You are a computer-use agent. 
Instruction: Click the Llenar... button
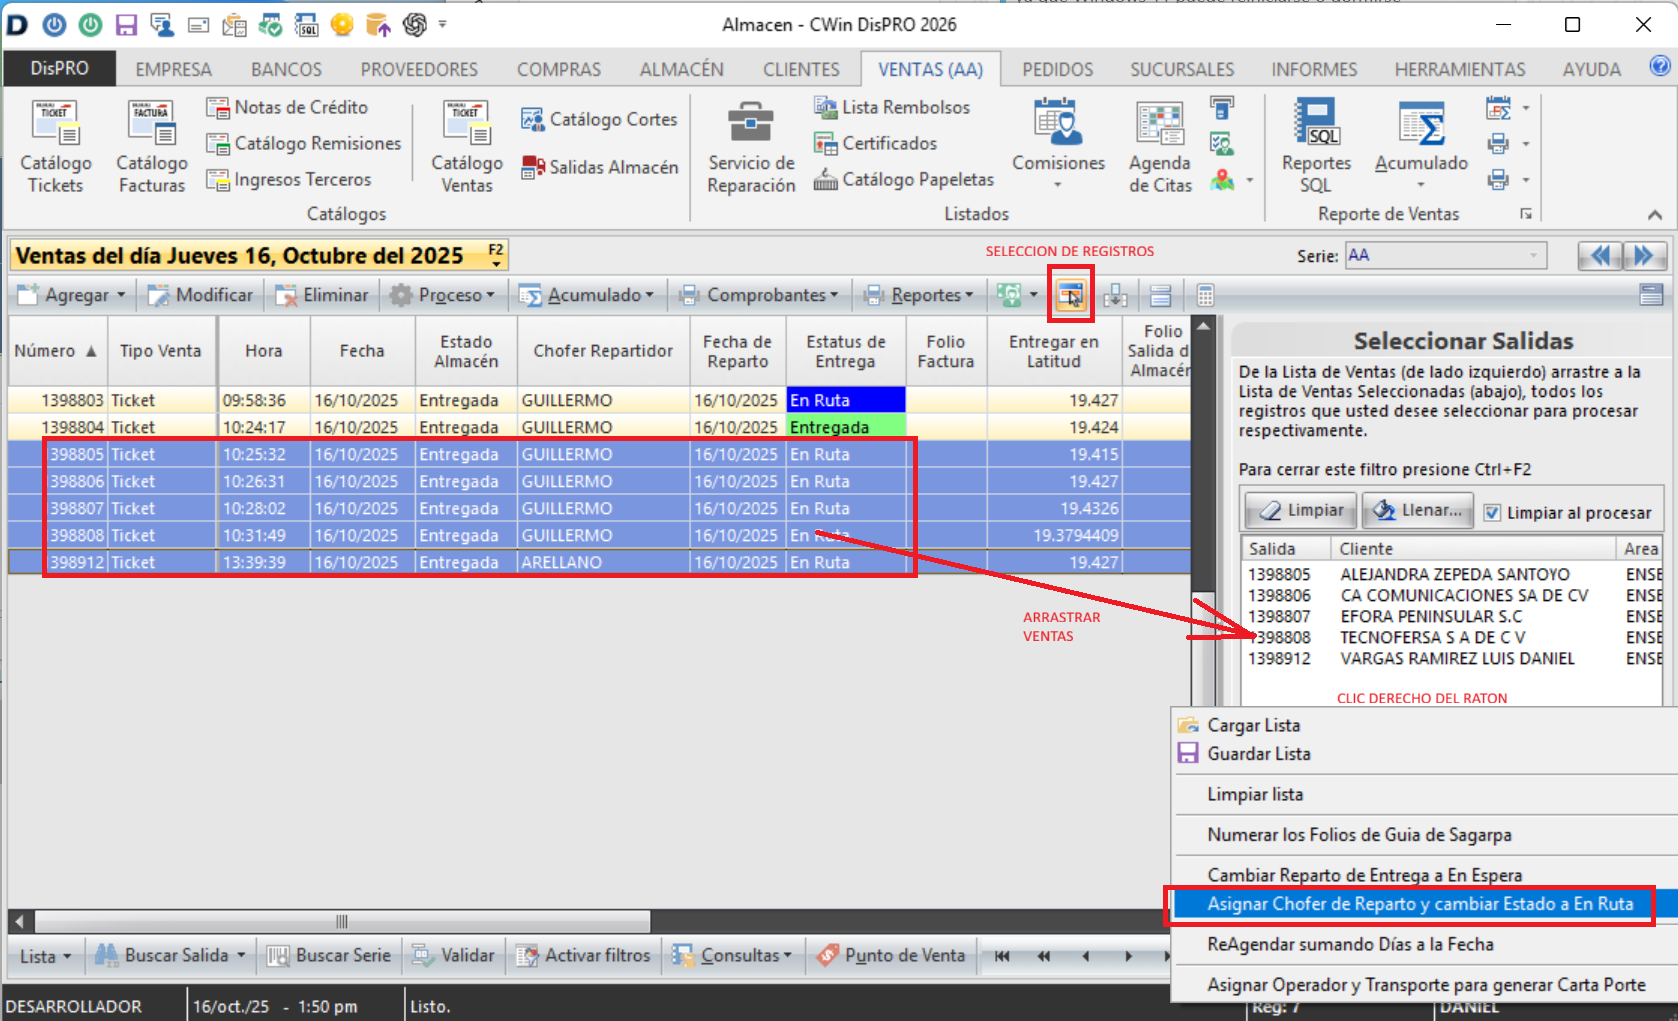click(x=1418, y=511)
